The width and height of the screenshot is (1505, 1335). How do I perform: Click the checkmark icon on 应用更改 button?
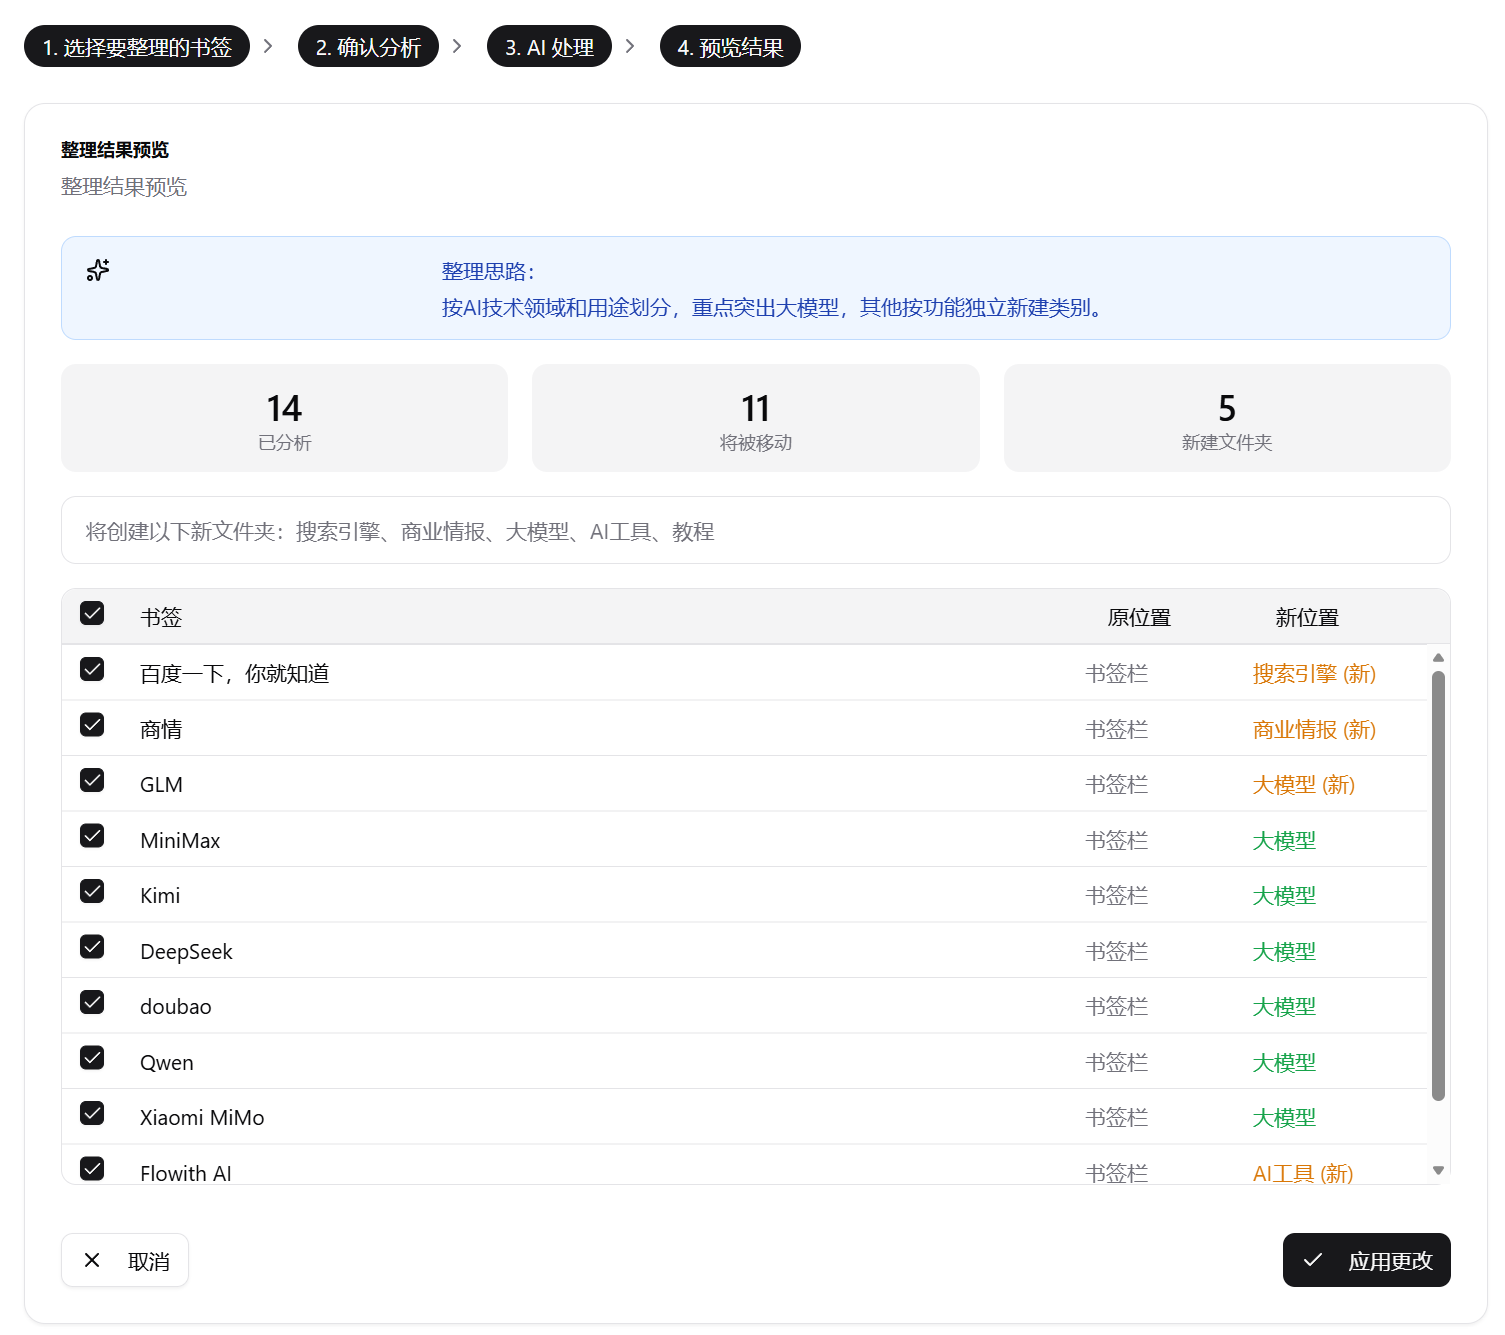(x=1313, y=1260)
